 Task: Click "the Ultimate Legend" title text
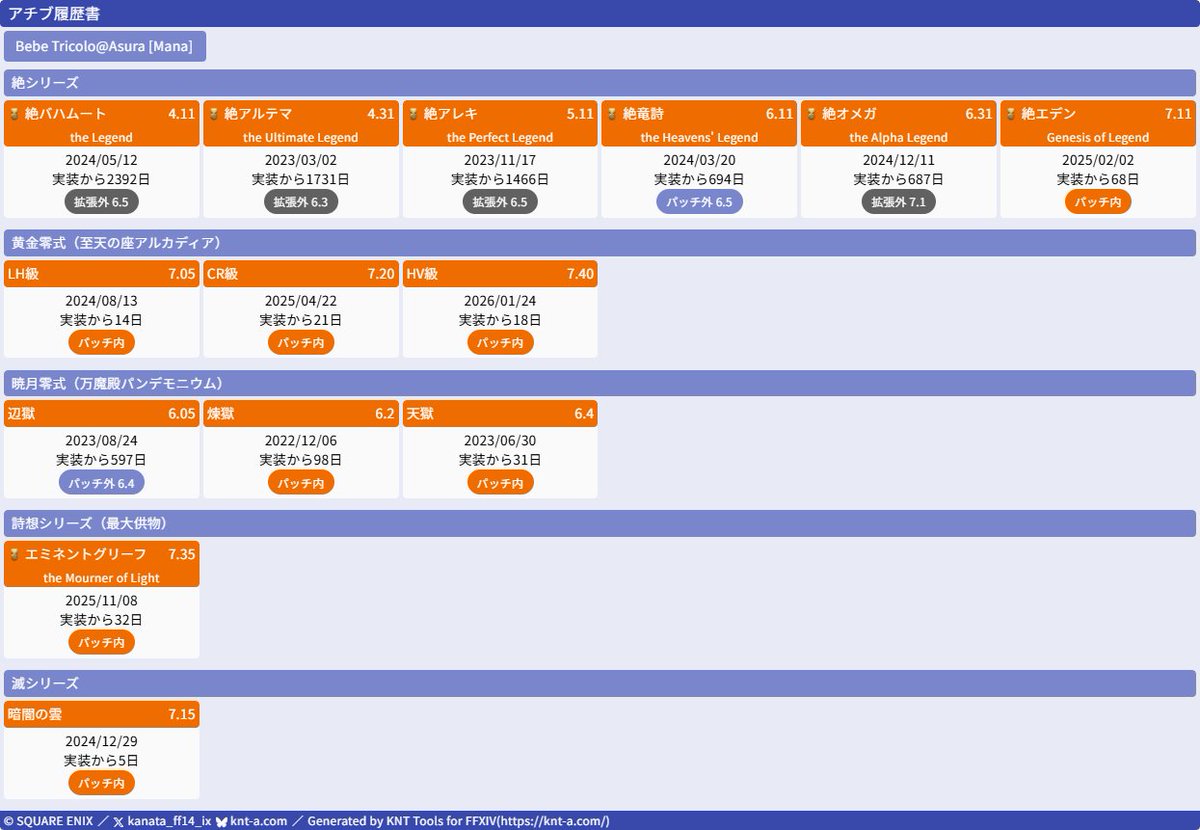[301, 138]
